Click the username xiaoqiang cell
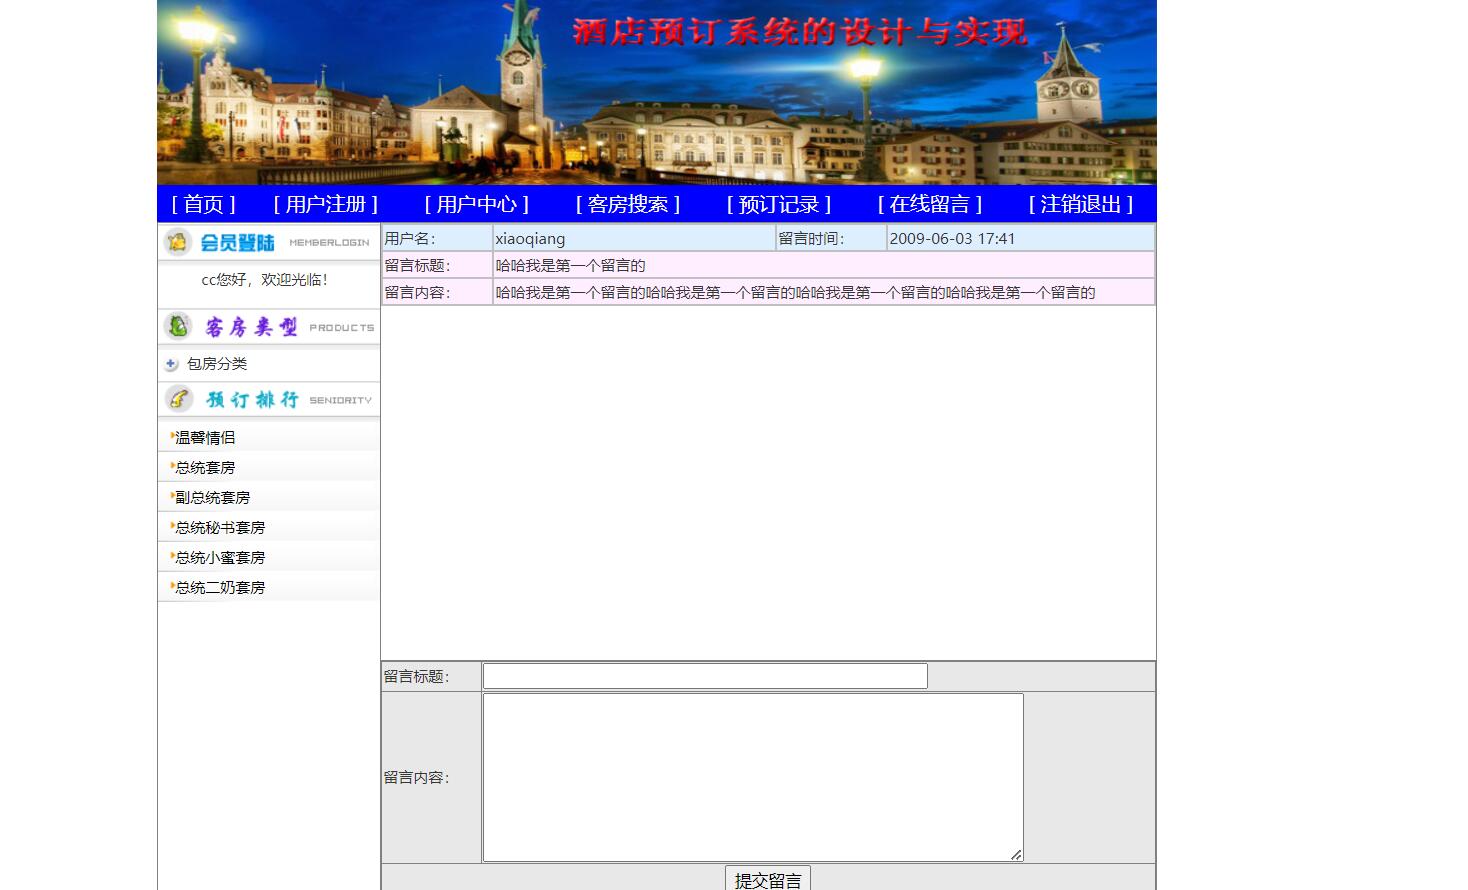The width and height of the screenshot is (1468, 890). [634, 238]
